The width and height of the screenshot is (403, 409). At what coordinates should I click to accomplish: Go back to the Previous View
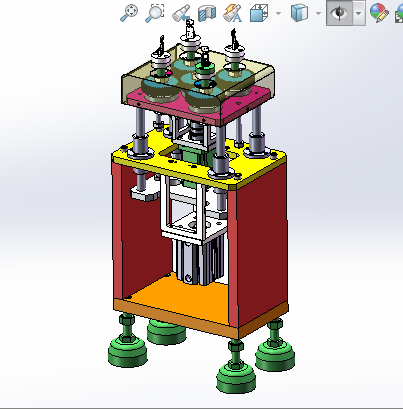181,14
